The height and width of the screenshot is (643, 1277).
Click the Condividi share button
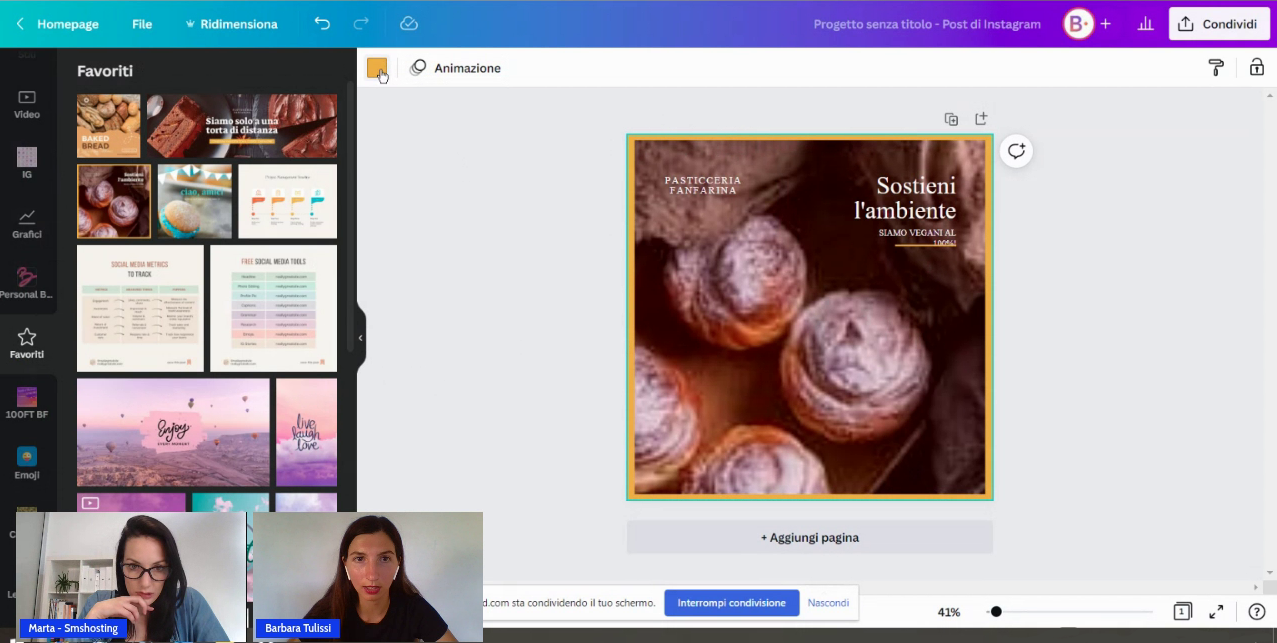click(1218, 24)
